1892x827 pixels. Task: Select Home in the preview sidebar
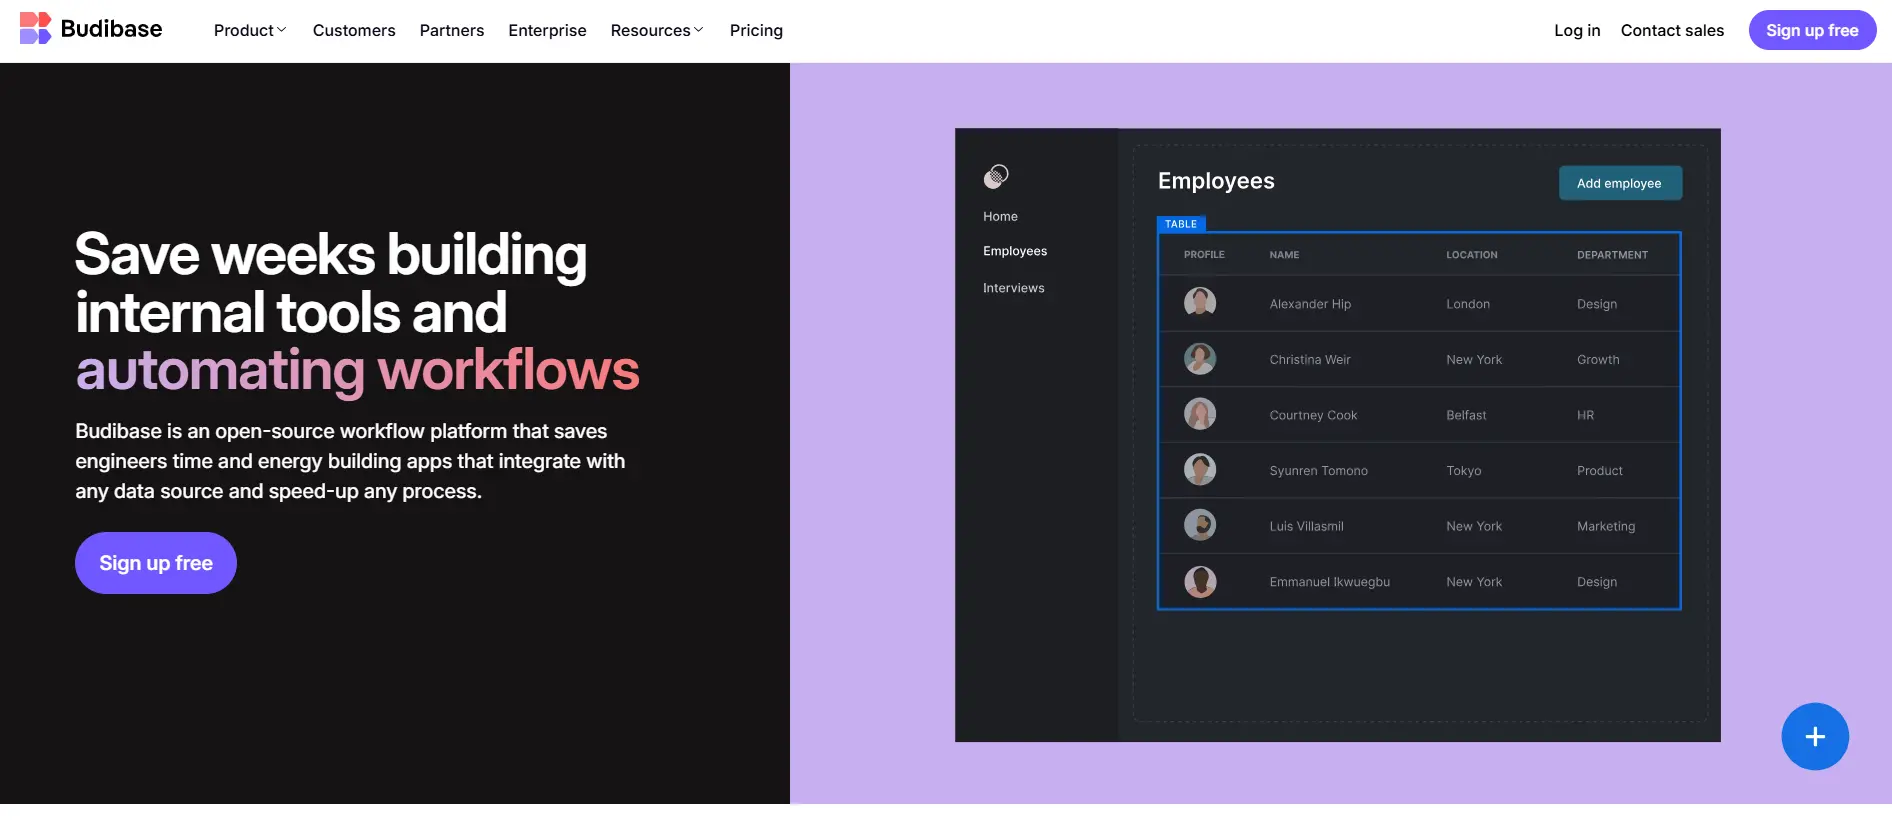1000,216
